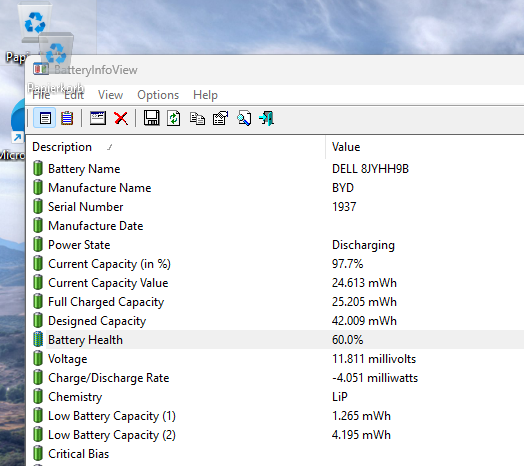Select the Battery Health row
Screen dimensions: 524x466
275,340
